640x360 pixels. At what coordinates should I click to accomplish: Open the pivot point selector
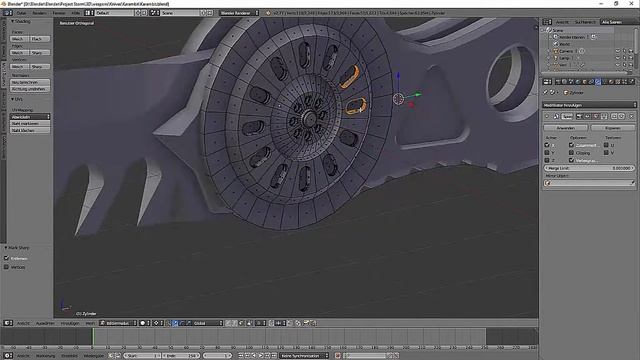(158, 323)
